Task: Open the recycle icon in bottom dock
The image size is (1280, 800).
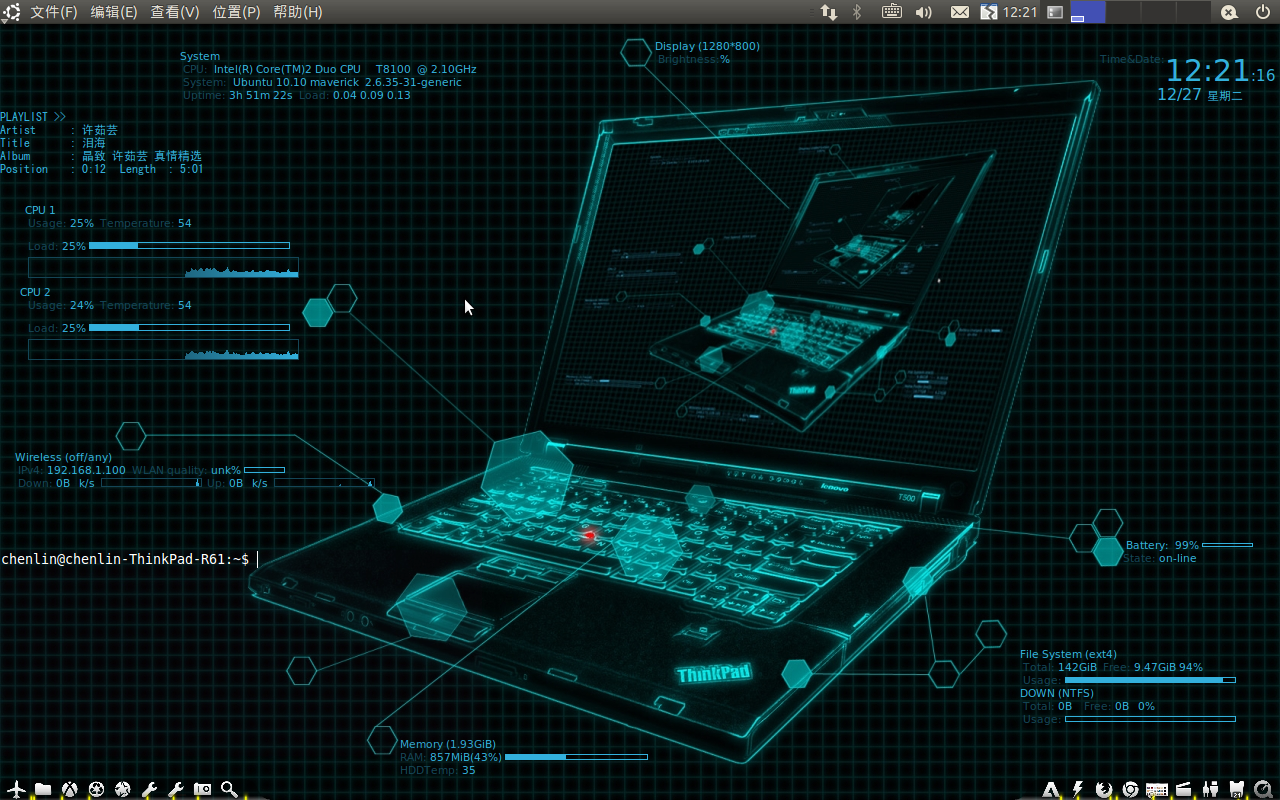Action: pyautogui.click(x=96, y=789)
